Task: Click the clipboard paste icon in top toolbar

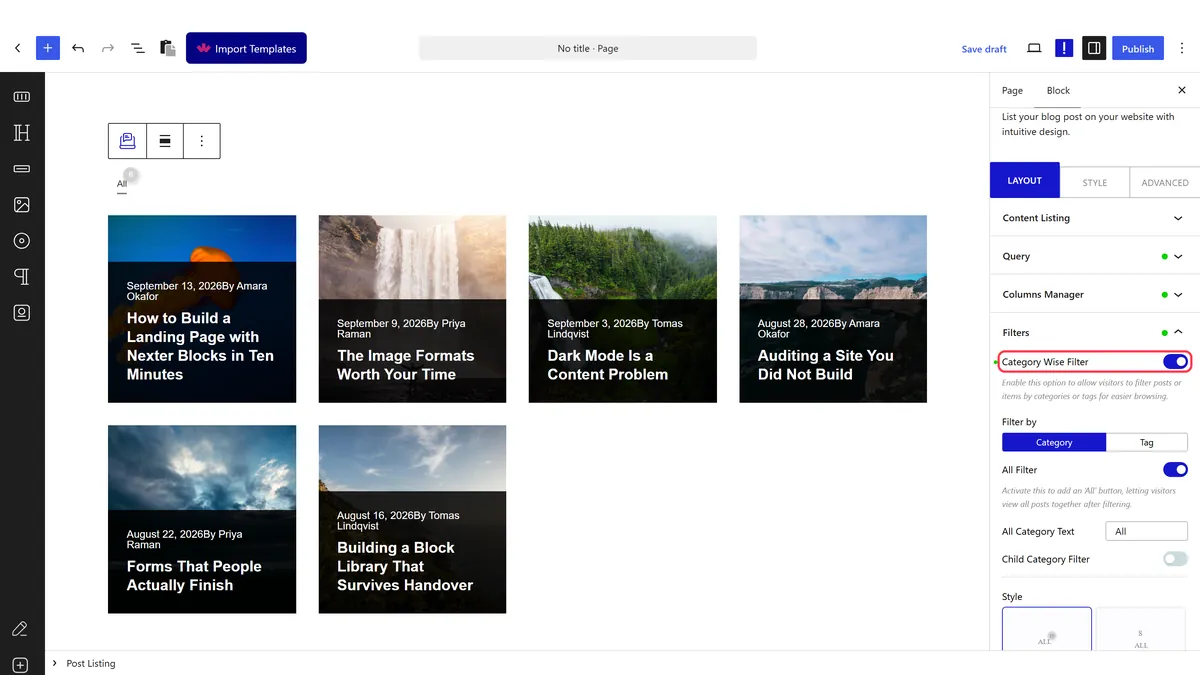Action: tap(168, 48)
